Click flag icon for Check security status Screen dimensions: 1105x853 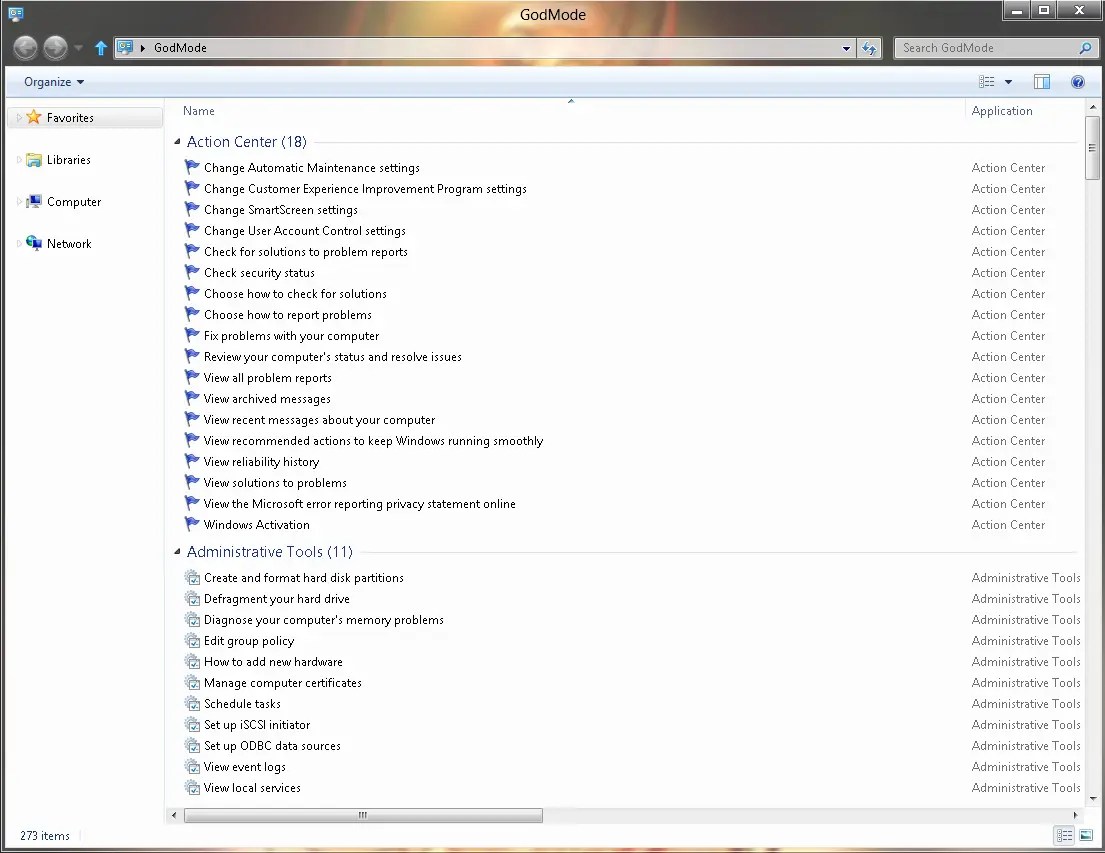pos(192,272)
